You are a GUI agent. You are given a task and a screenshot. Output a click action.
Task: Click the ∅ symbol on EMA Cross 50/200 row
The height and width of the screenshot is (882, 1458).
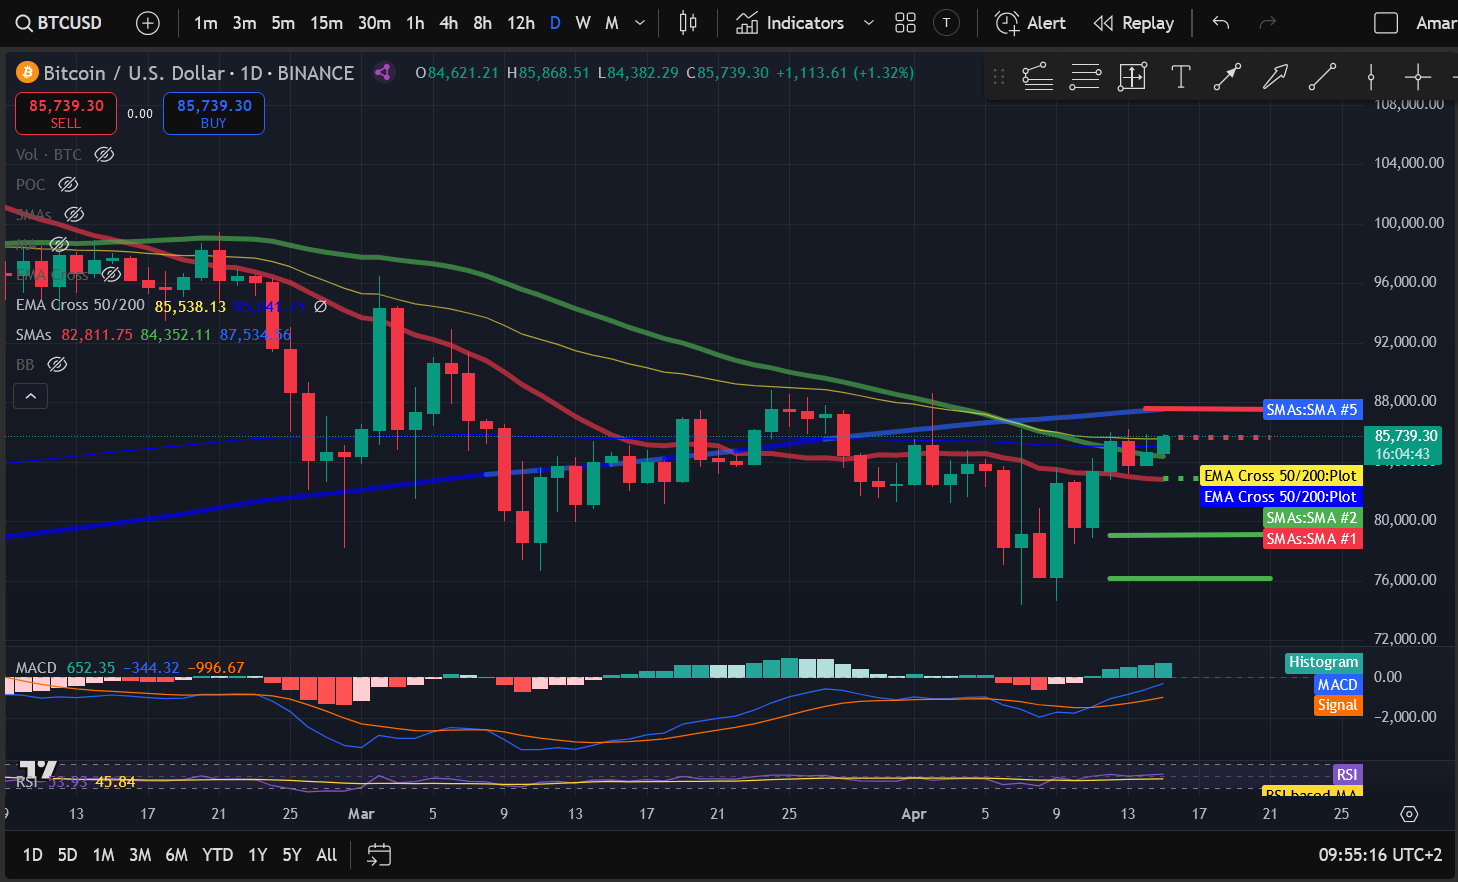[320, 306]
